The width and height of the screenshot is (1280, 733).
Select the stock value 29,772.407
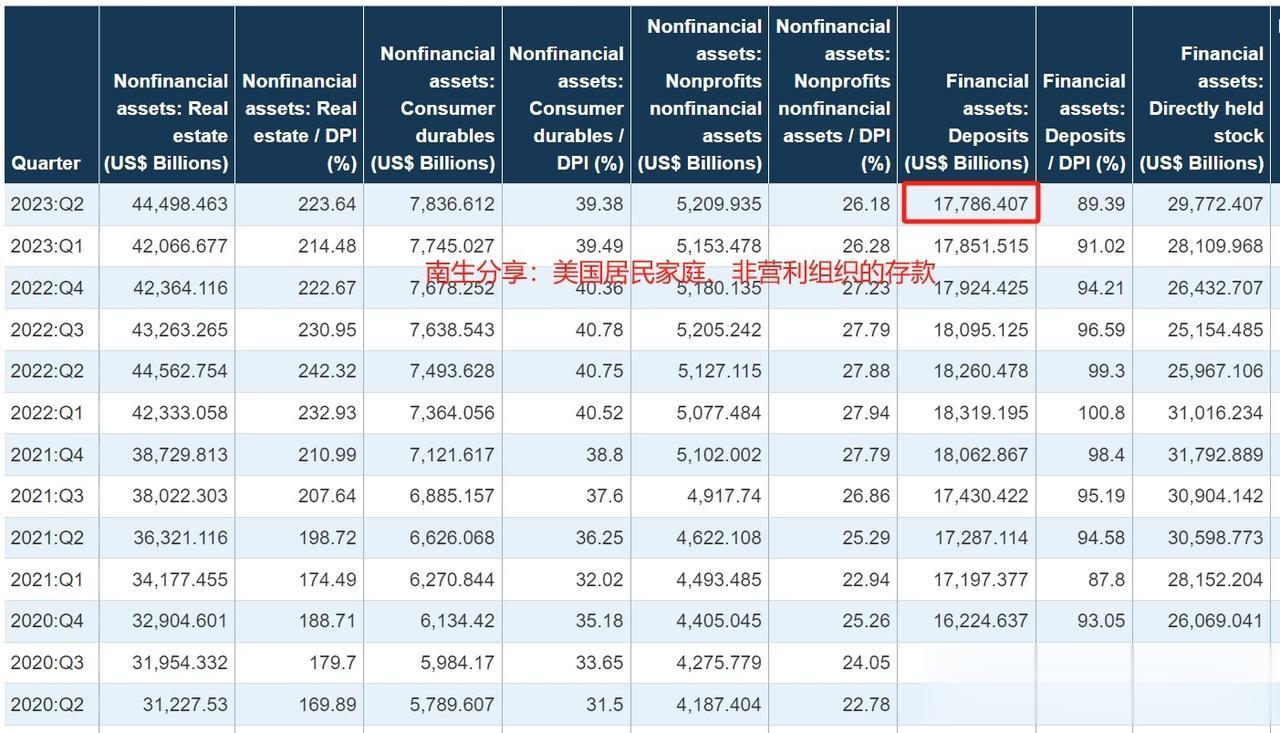[1215, 204]
